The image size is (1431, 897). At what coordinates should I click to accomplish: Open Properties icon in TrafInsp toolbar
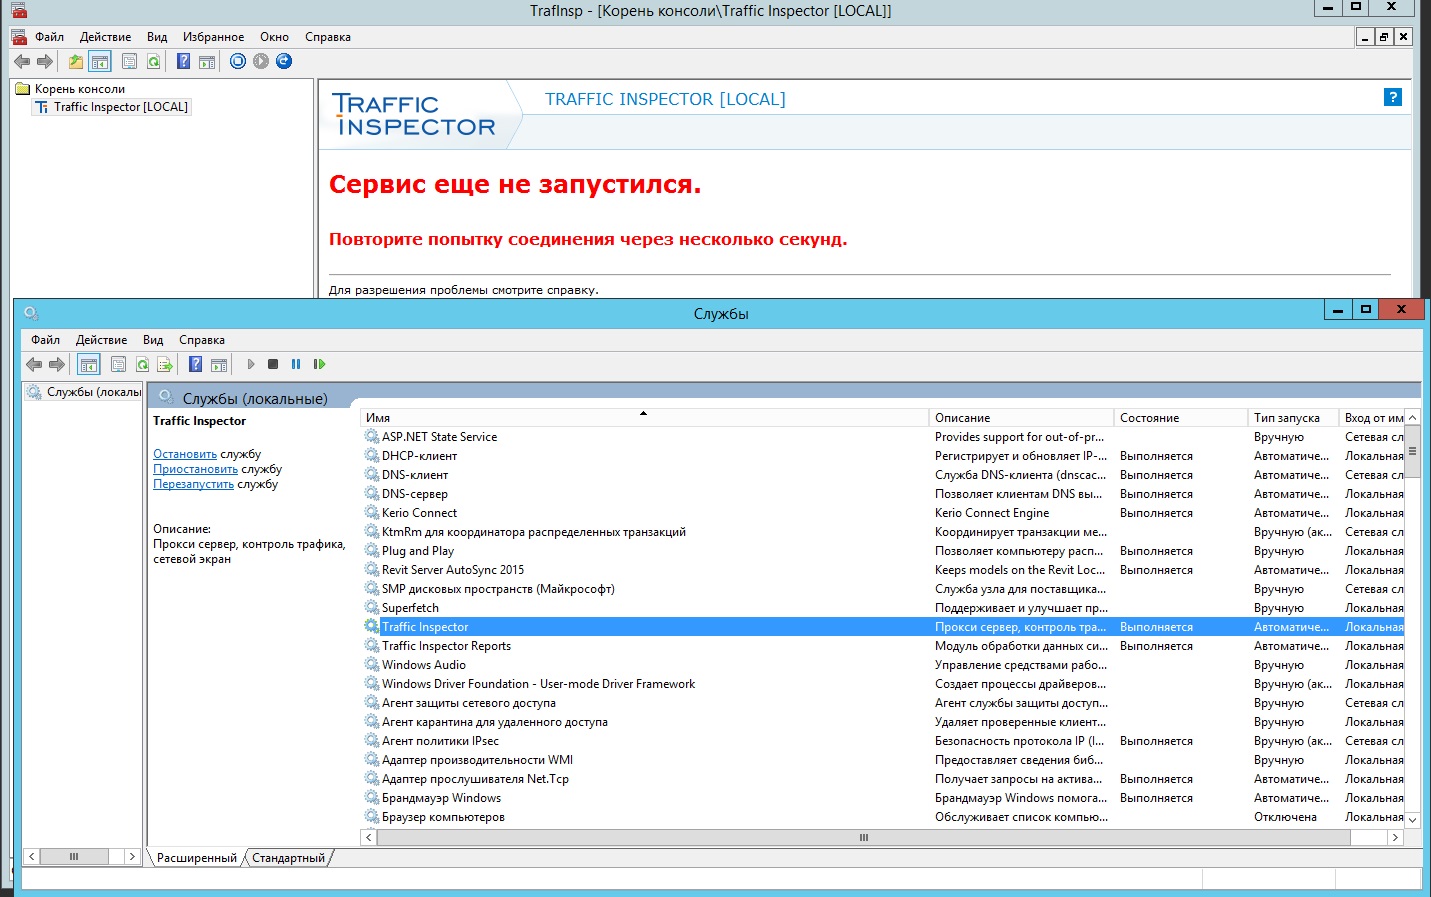click(129, 61)
